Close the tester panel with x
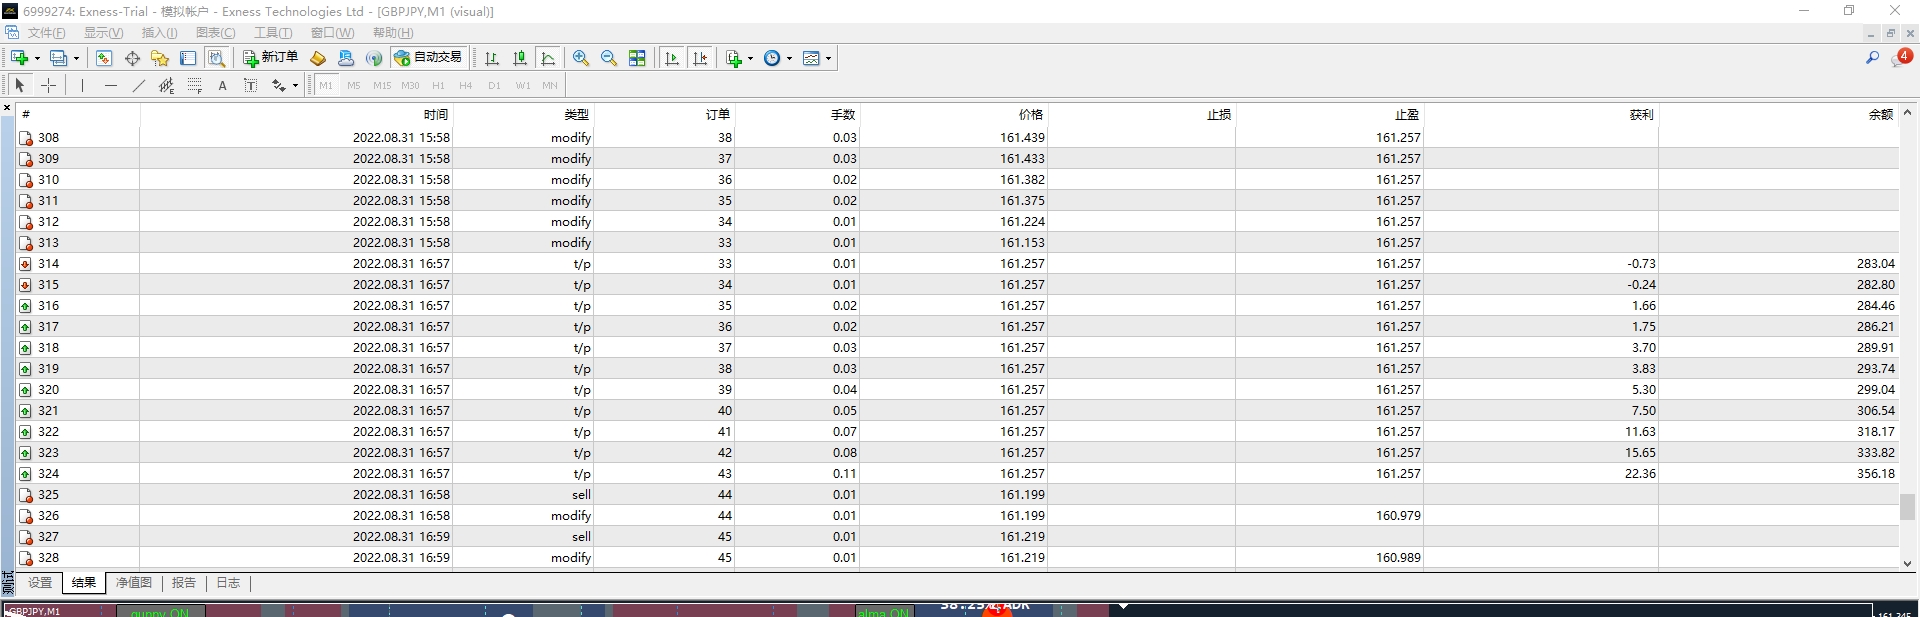This screenshot has height=617, width=1920. (7, 108)
